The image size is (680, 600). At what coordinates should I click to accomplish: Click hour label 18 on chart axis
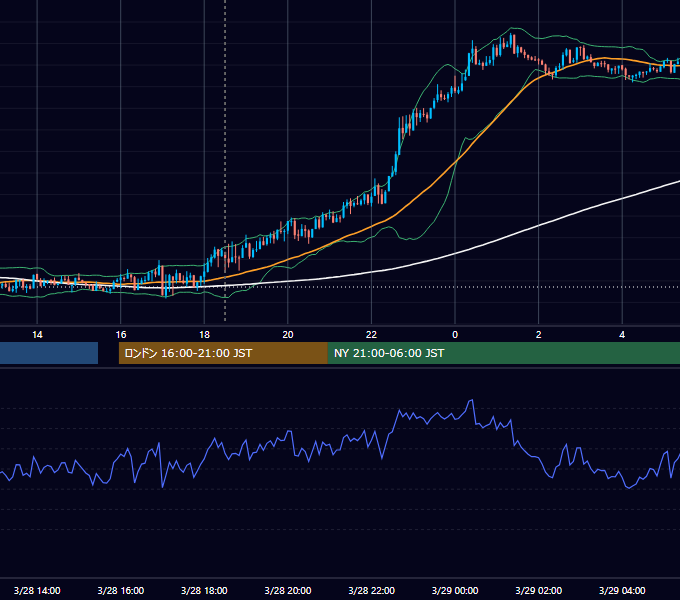click(x=204, y=335)
